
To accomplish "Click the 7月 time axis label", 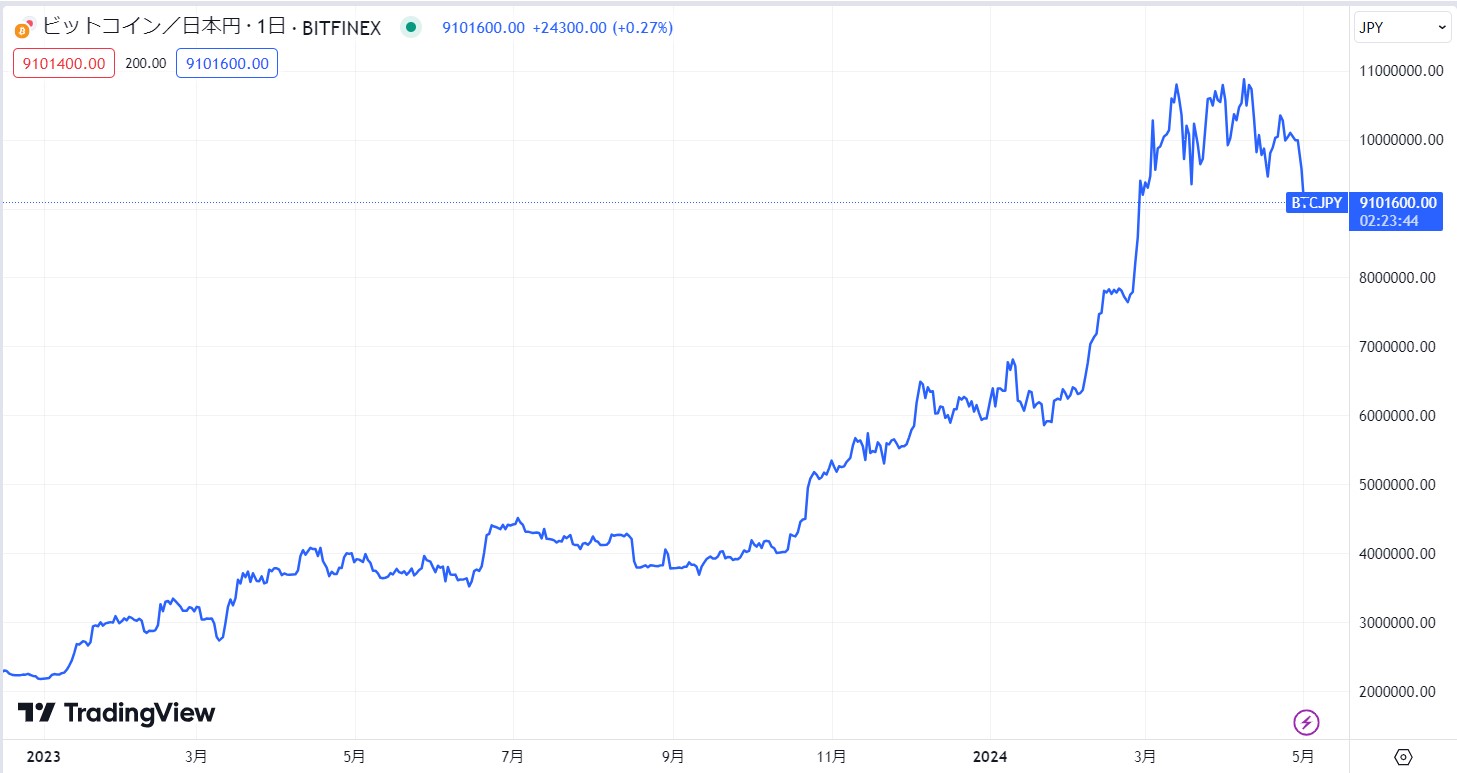I will click(x=512, y=756).
